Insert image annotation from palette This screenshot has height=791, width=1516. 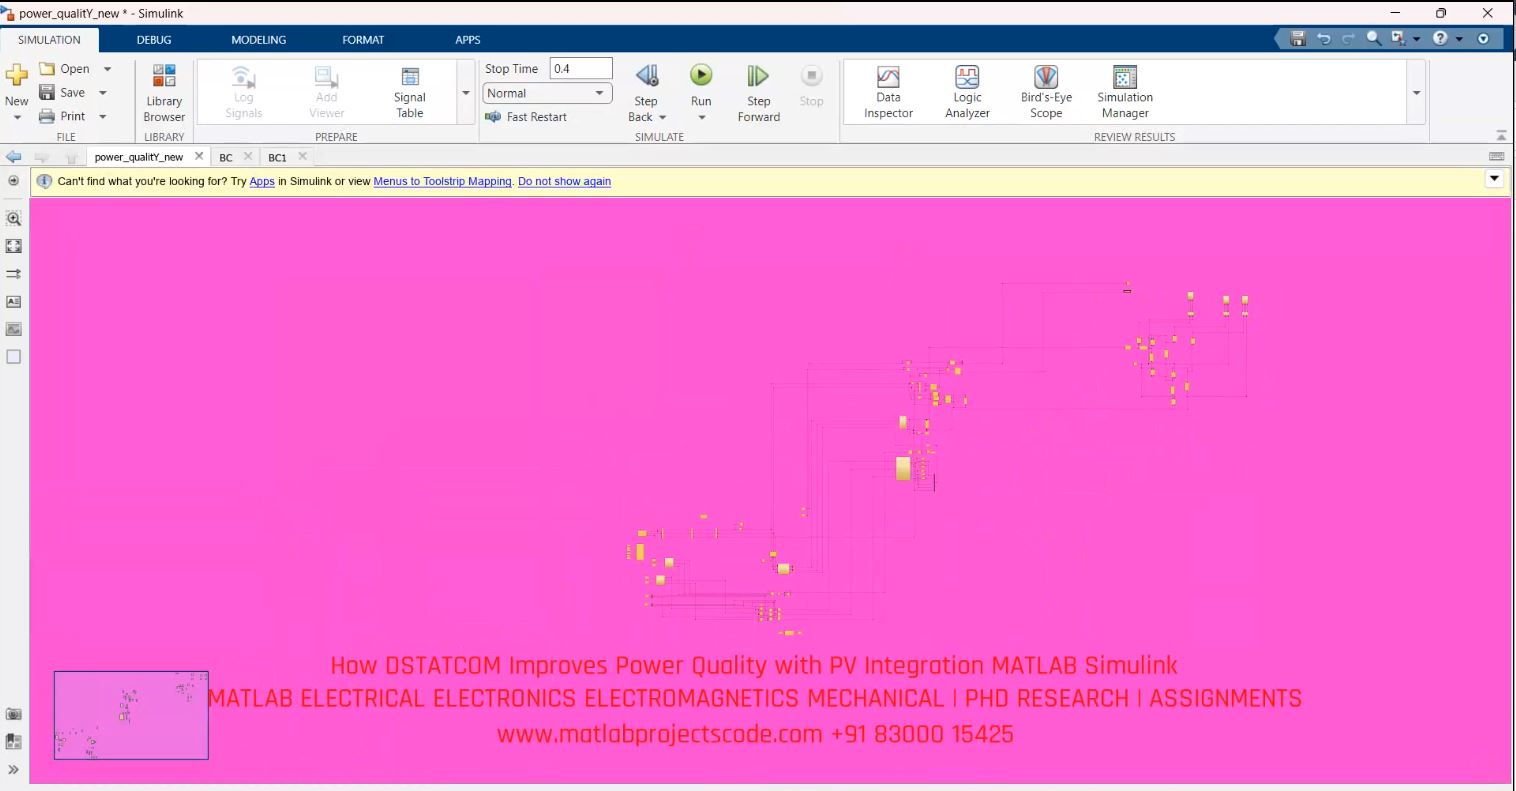point(14,329)
